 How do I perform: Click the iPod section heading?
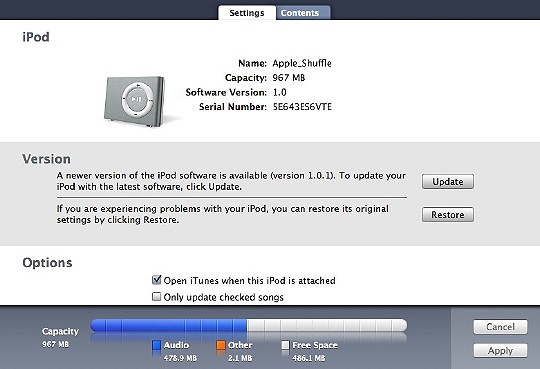[x=36, y=37]
